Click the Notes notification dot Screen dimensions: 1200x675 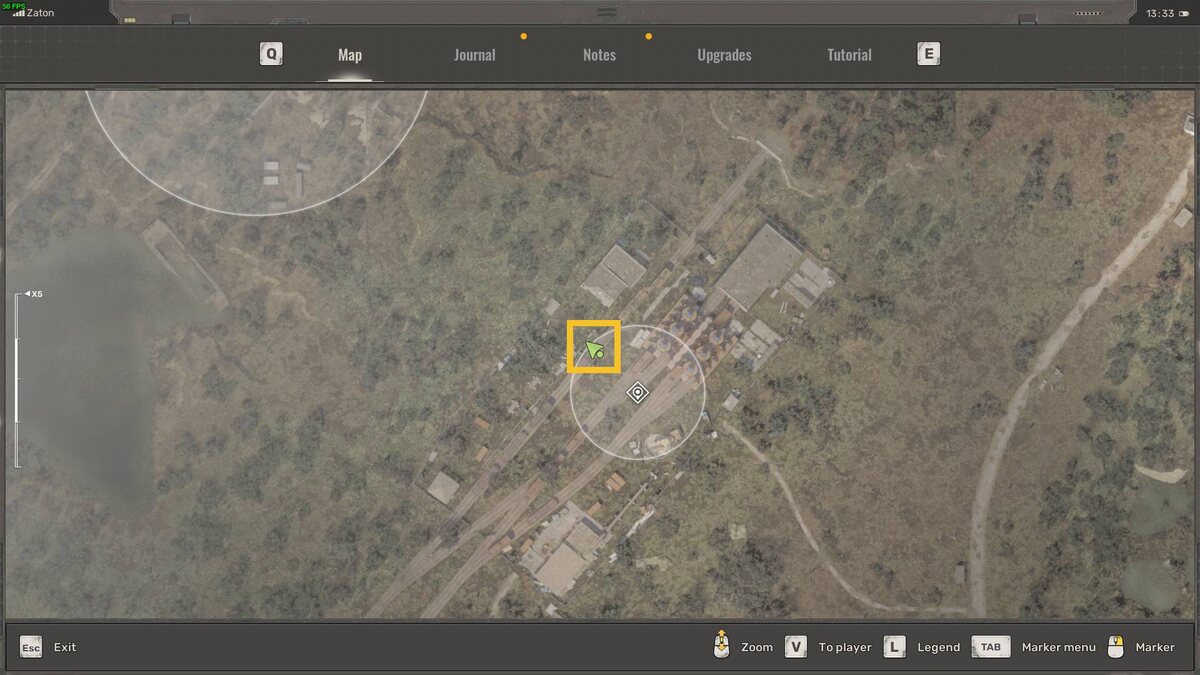tap(648, 36)
